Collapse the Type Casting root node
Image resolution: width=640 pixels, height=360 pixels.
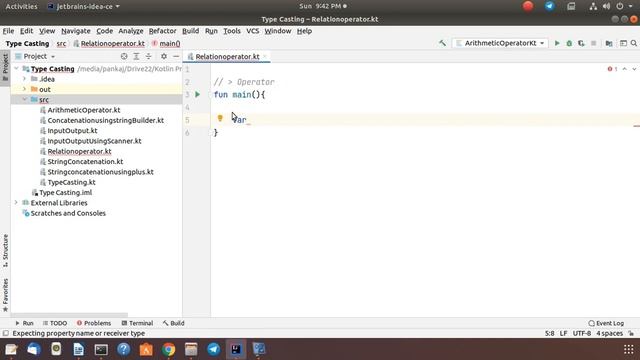point(16,69)
